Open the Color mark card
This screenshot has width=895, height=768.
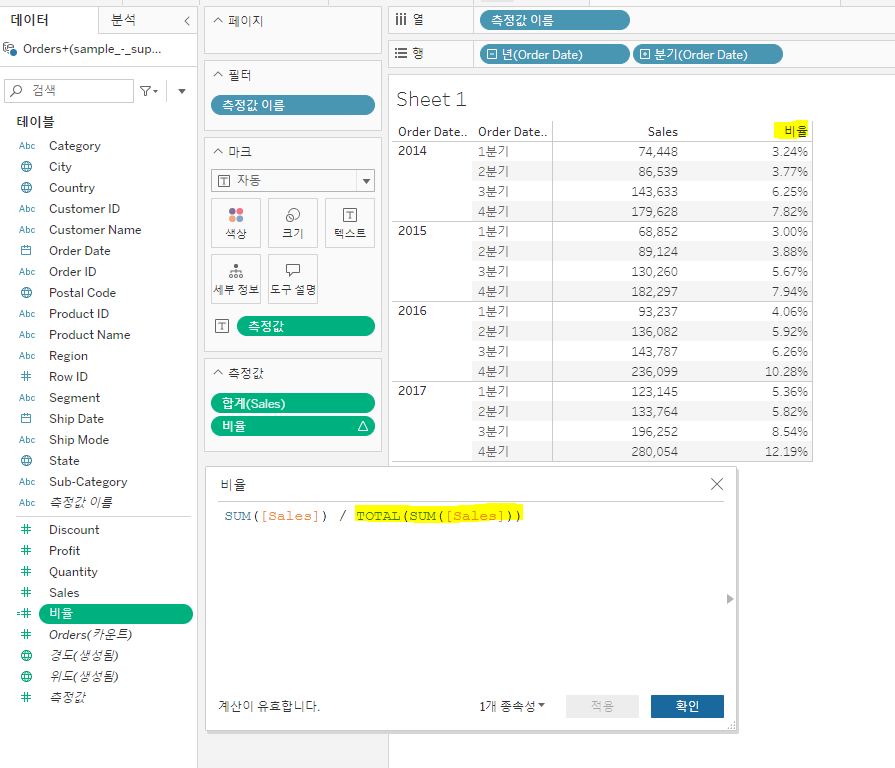point(236,223)
